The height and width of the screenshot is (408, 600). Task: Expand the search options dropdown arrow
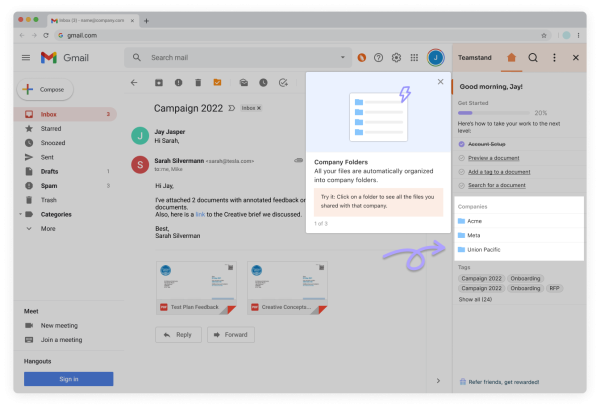tap(342, 57)
